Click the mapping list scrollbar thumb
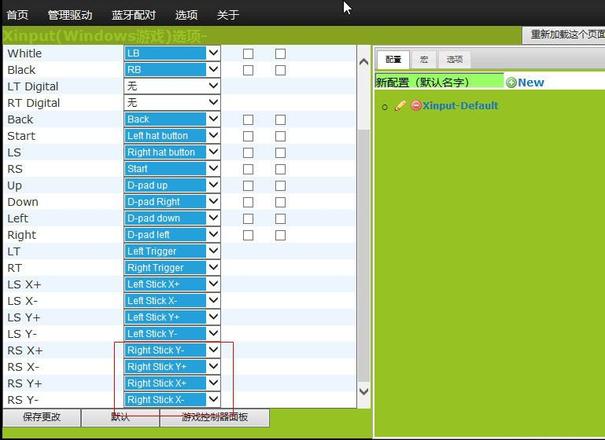Viewport: 605px width, 440px height. coord(363,256)
